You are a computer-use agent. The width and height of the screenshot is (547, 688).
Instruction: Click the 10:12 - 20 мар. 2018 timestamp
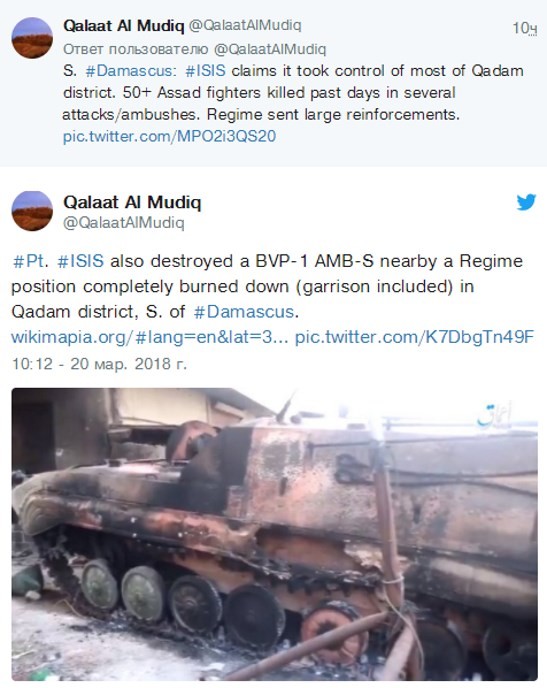click(99, 364)
